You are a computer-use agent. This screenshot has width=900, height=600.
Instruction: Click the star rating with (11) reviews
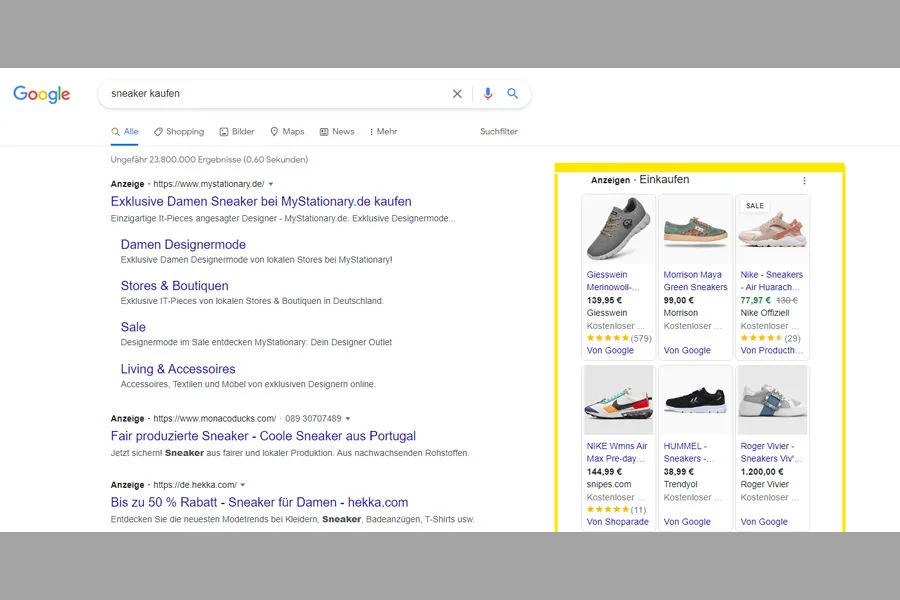(x=616, y=510)
